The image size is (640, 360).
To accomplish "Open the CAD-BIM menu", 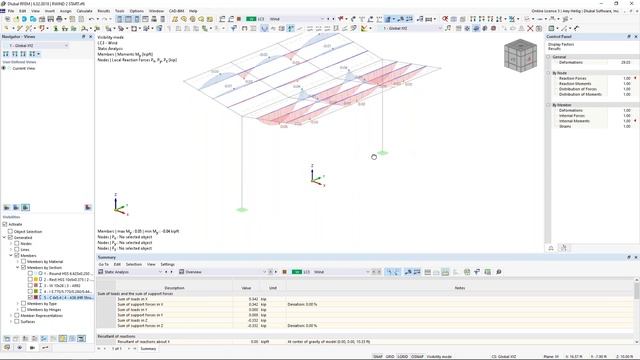I will pyautogui.click(x=176, y=11).
